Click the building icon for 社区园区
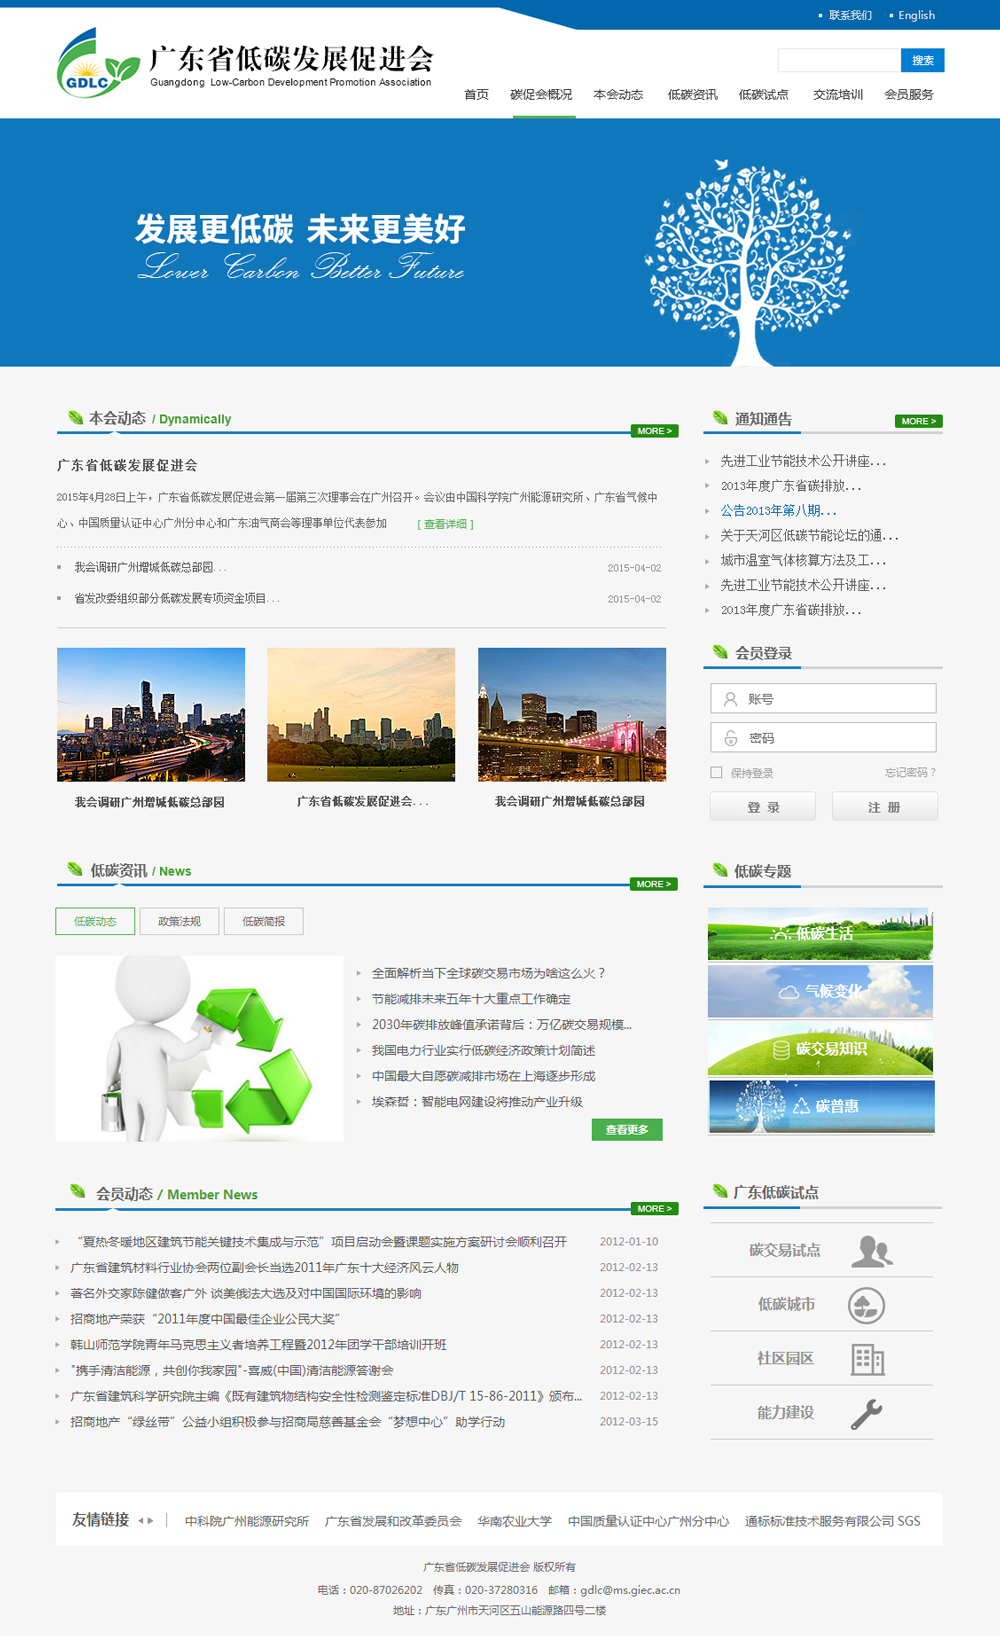1000x1636 pixels. (867, 1359)
